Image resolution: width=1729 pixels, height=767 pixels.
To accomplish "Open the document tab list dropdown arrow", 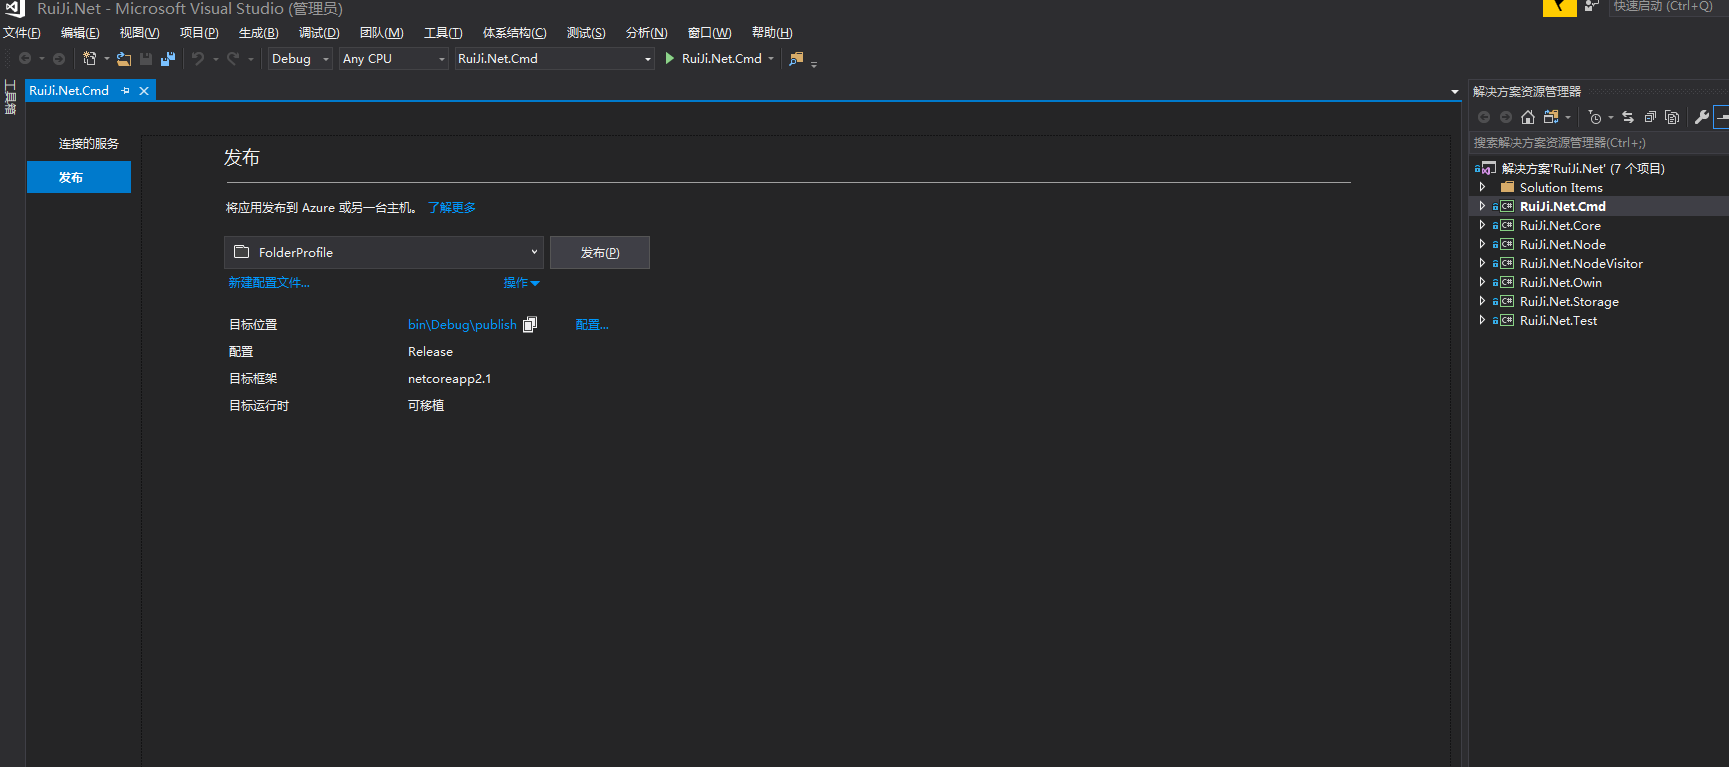I will (x=1455, y=92).
